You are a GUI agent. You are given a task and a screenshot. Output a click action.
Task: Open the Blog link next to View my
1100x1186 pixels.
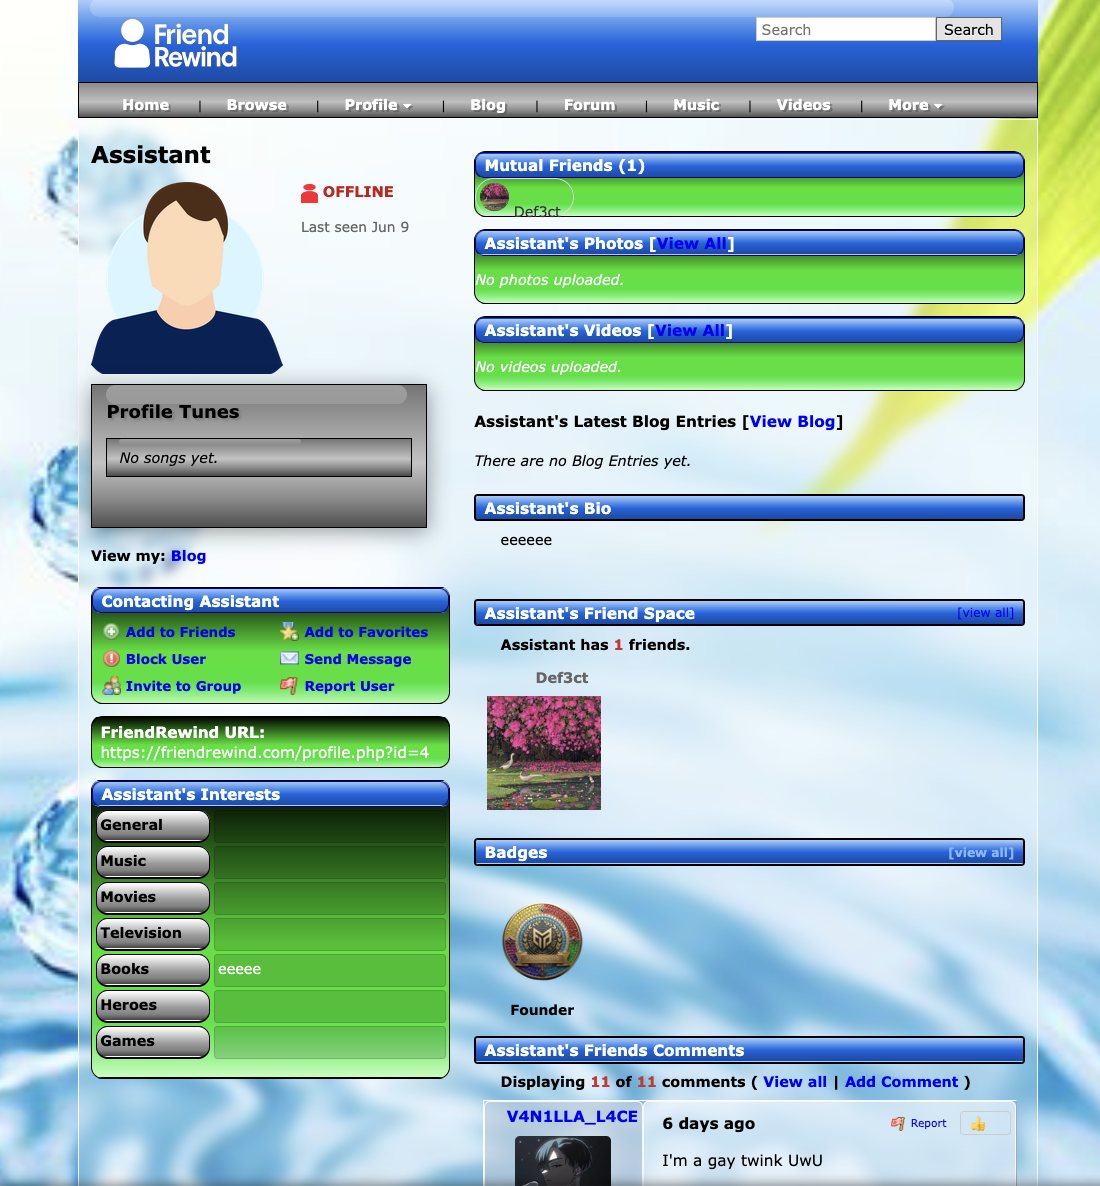(x=188, y=556)
